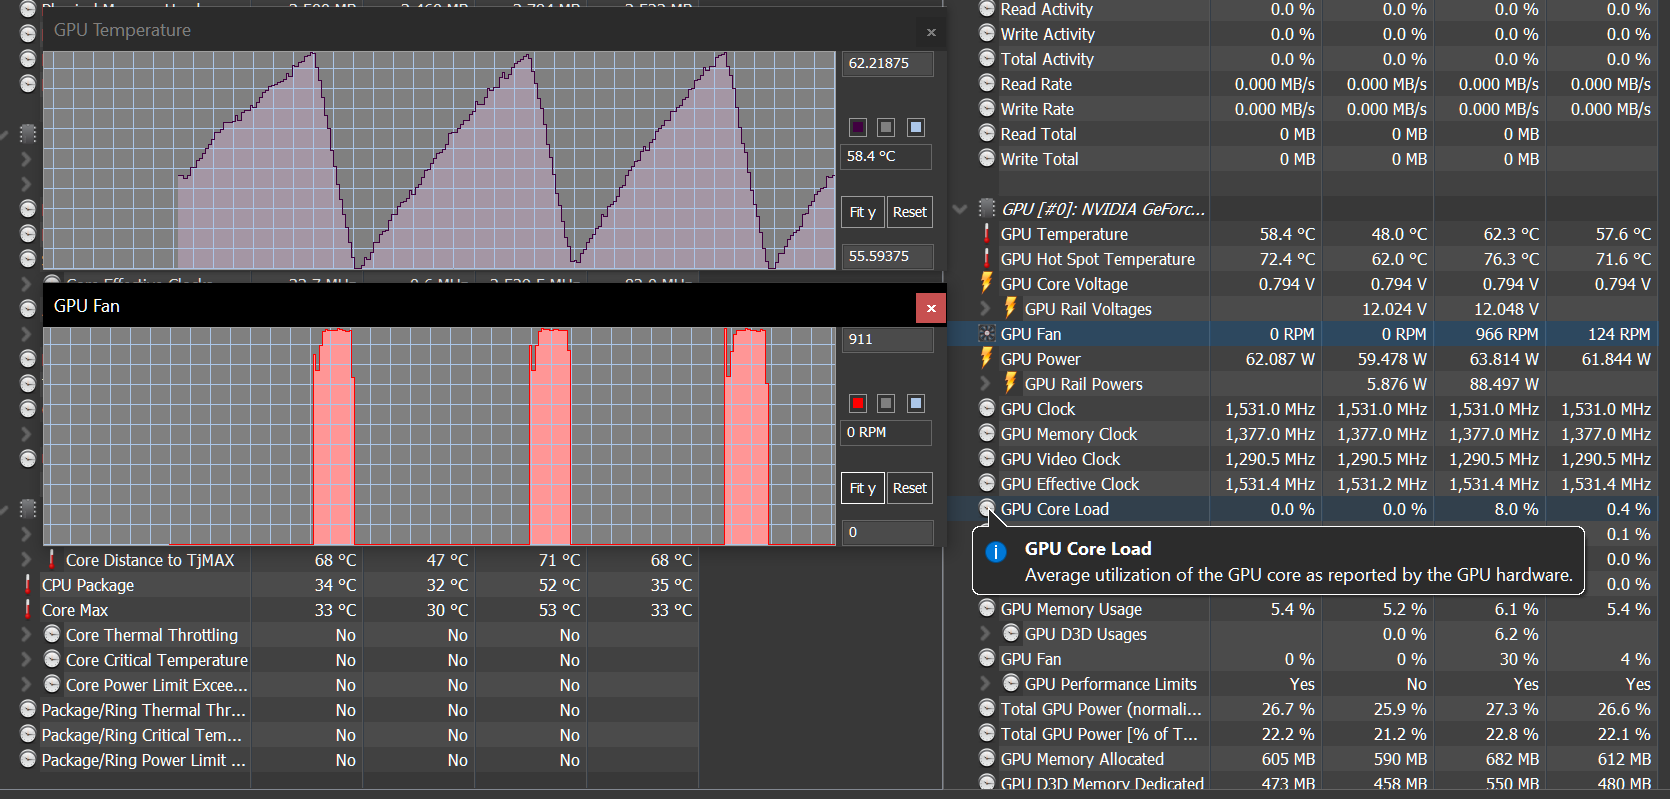
Task: Click the Core Max thermometer icon
Action: click(28, 610)
